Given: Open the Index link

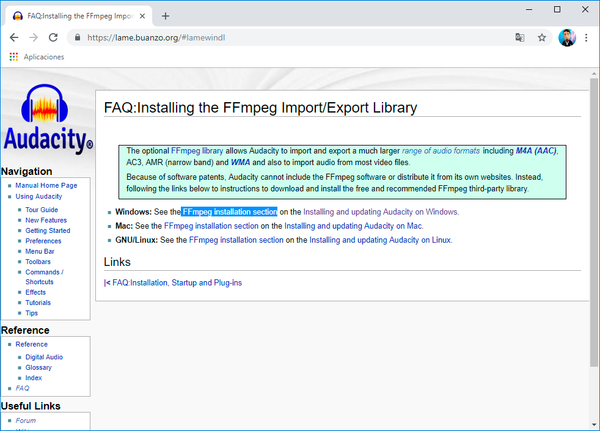Looking at the screenshot, I should 34,377.
